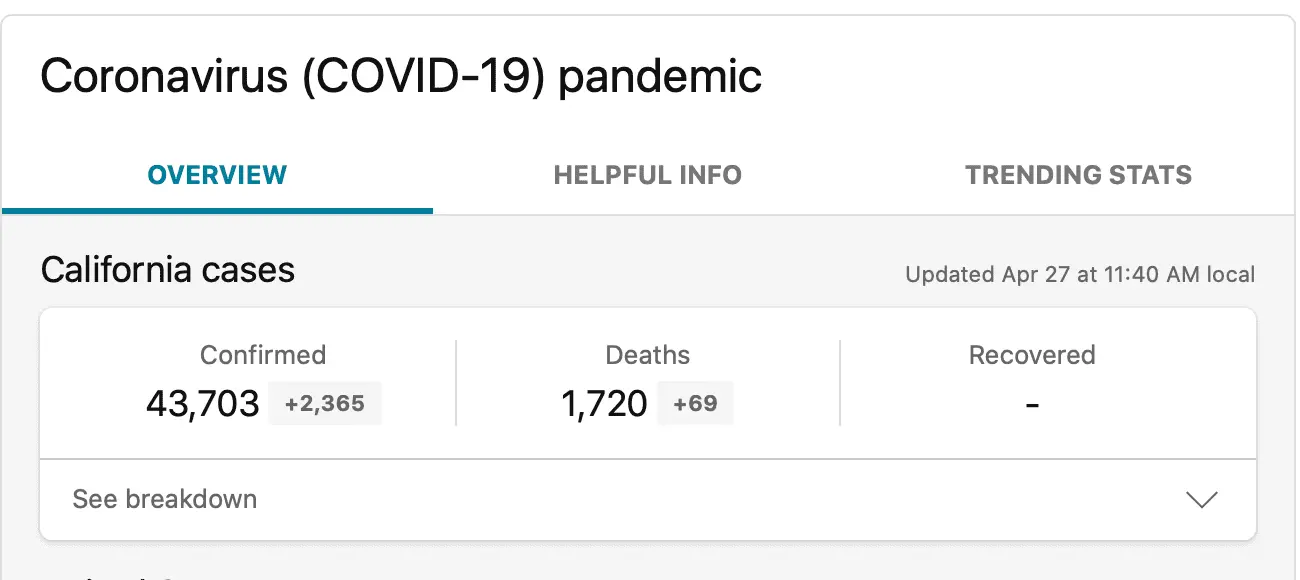Click the Coronavirus (COVID-19) pandemic title
The image size is (1300, 580).
[401, 77]
